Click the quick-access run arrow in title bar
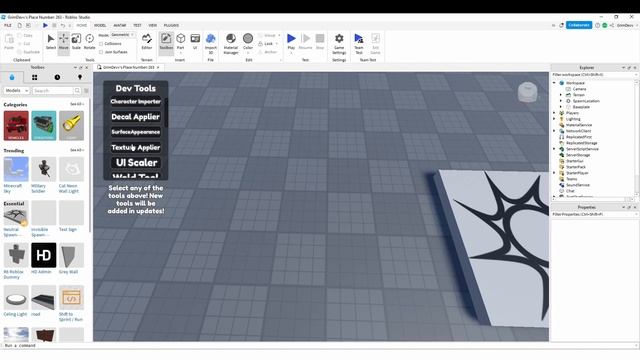640x360 pixels. 45,25
